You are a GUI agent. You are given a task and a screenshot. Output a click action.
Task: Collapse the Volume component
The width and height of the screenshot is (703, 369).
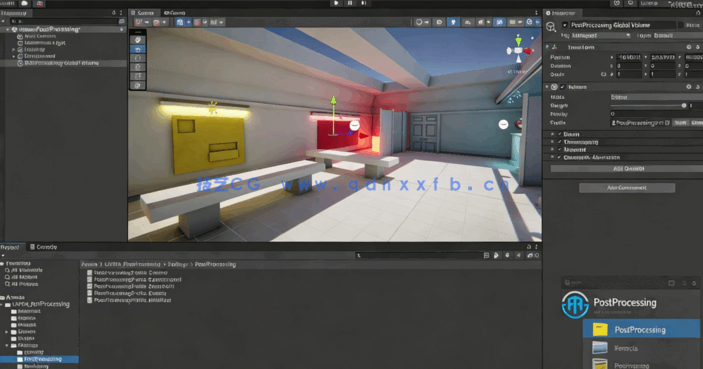547,87
